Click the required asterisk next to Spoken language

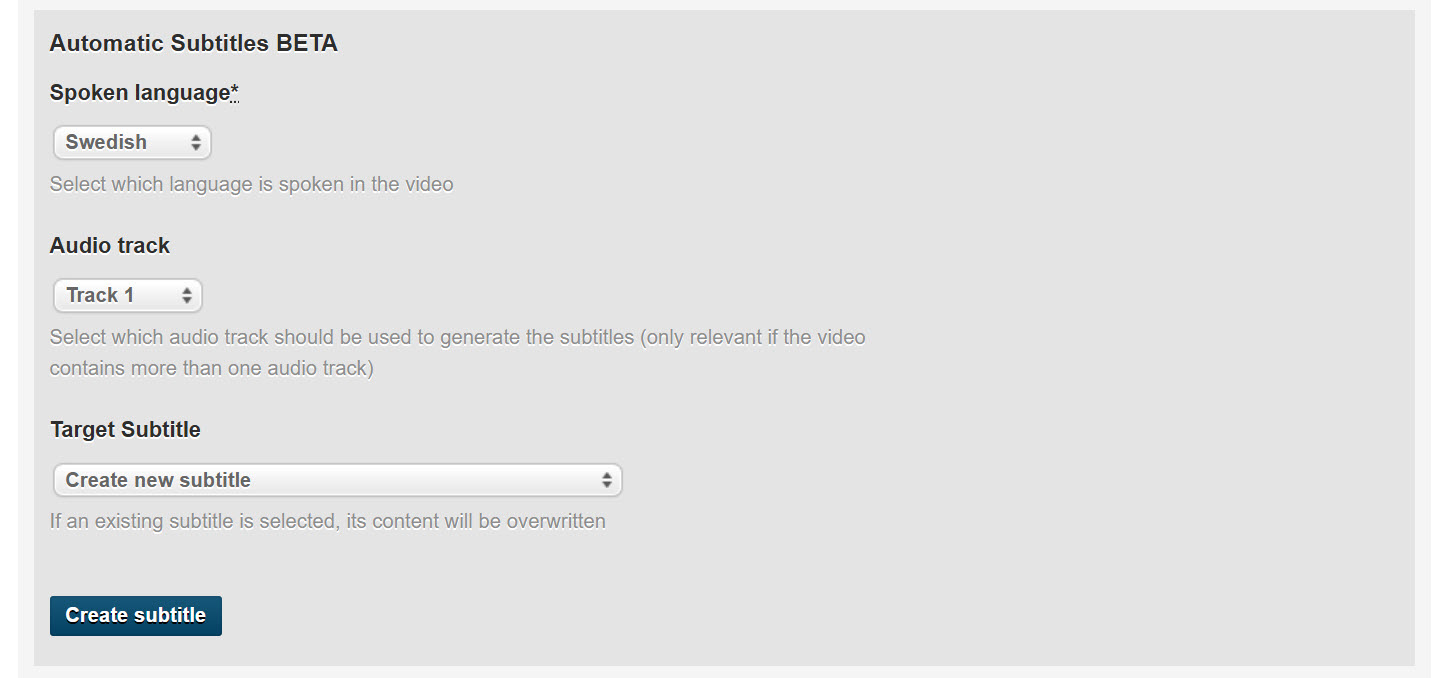pos(235,93)
